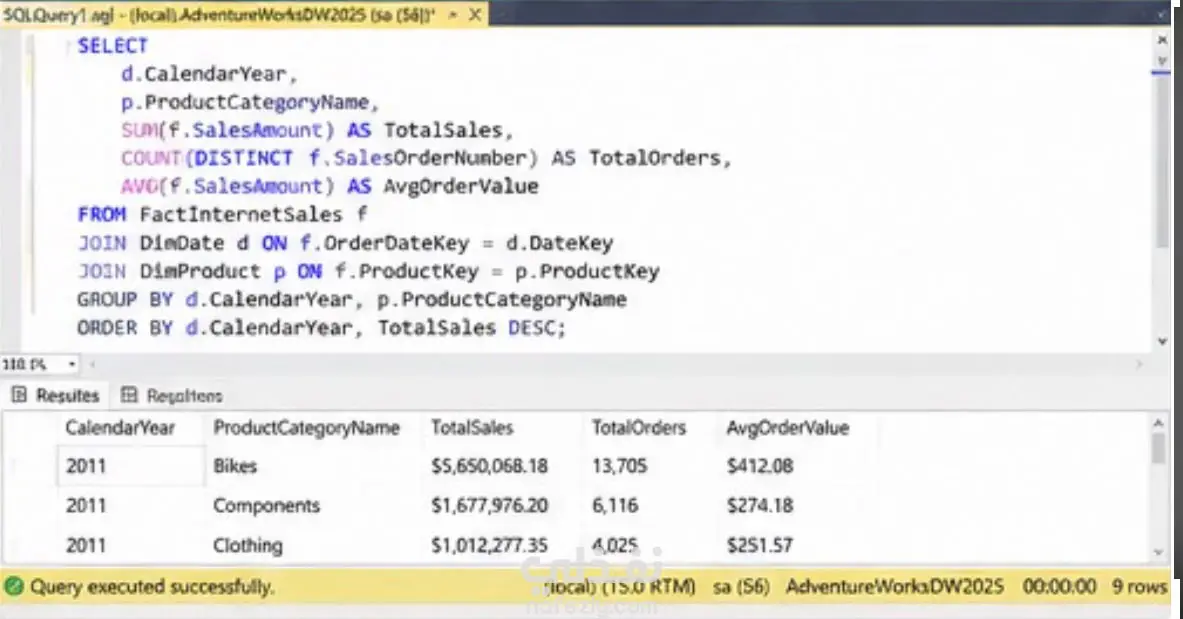The height and width of the screenshot is (619, 1183).
Task: Place cursor on the AvgOrderValue alias
Action: [x=461, y=186]
